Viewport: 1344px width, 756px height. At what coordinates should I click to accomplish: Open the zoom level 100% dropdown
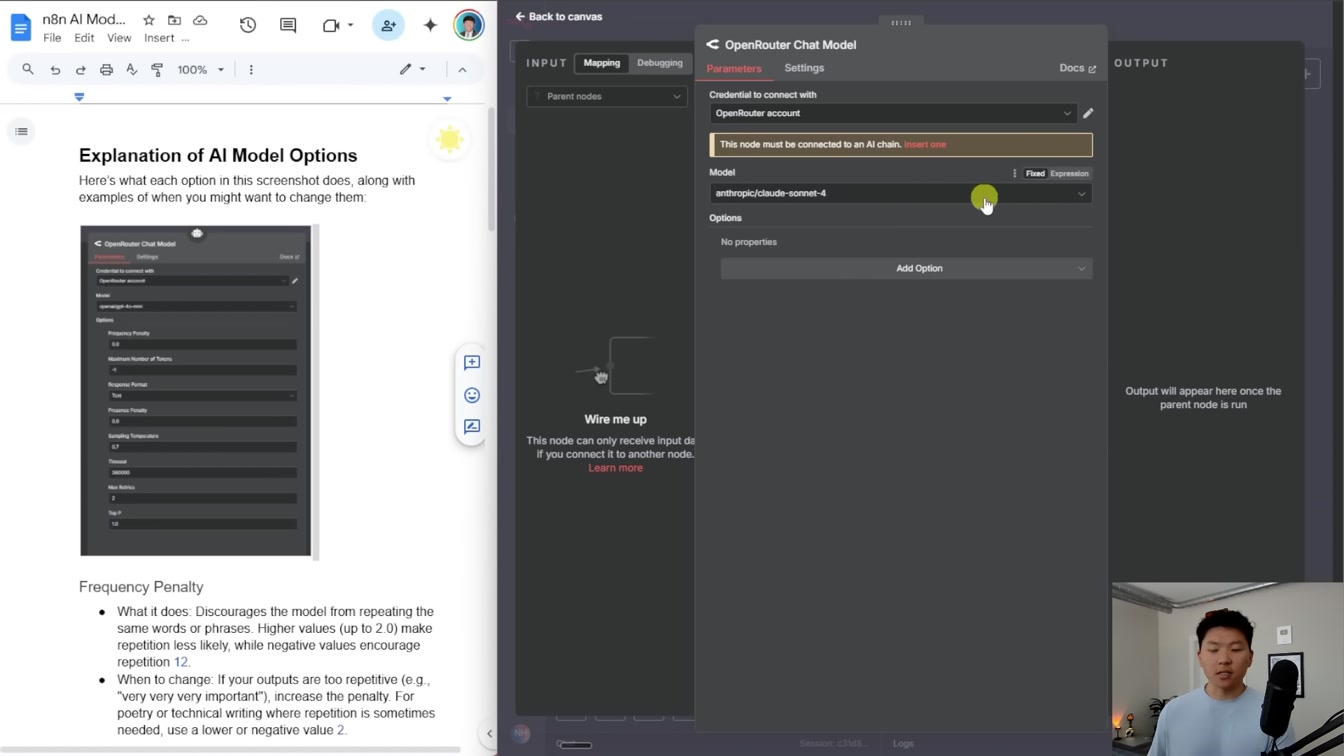coord(201,70)
